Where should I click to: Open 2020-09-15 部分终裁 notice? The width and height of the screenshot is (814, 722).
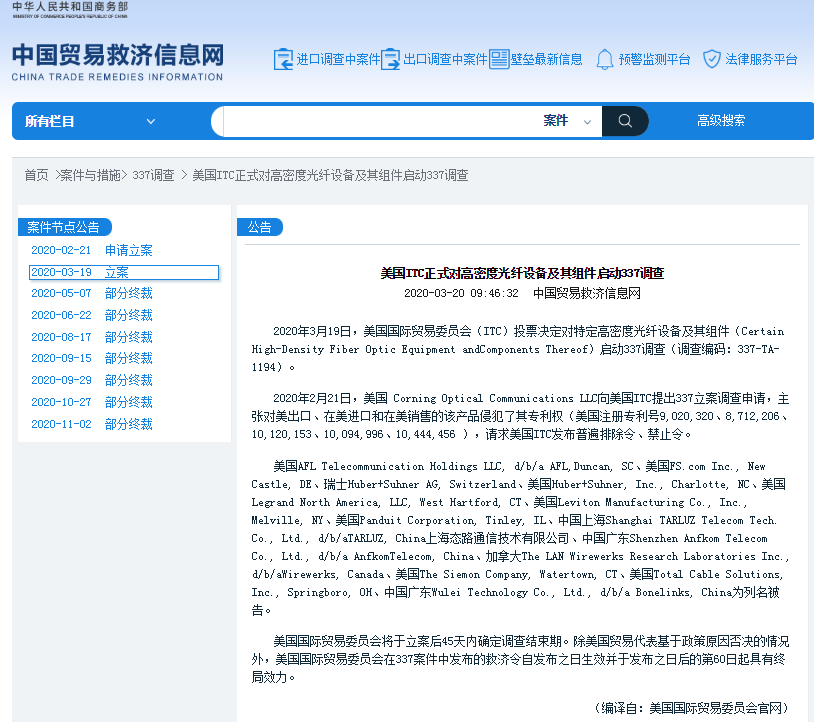click(x=92, y=358)
